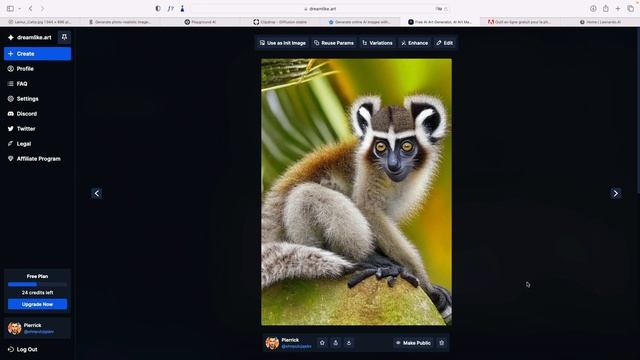
Task: Click the generated lemur image
Action: point(356,192)
